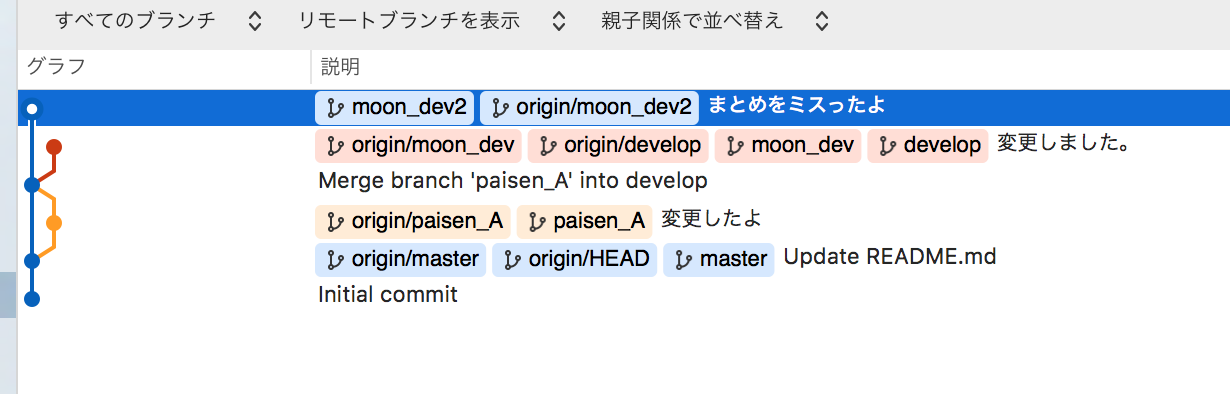Click the origin/master branch tag
This screenshot has height=394, width=1230.
(400, 259)
